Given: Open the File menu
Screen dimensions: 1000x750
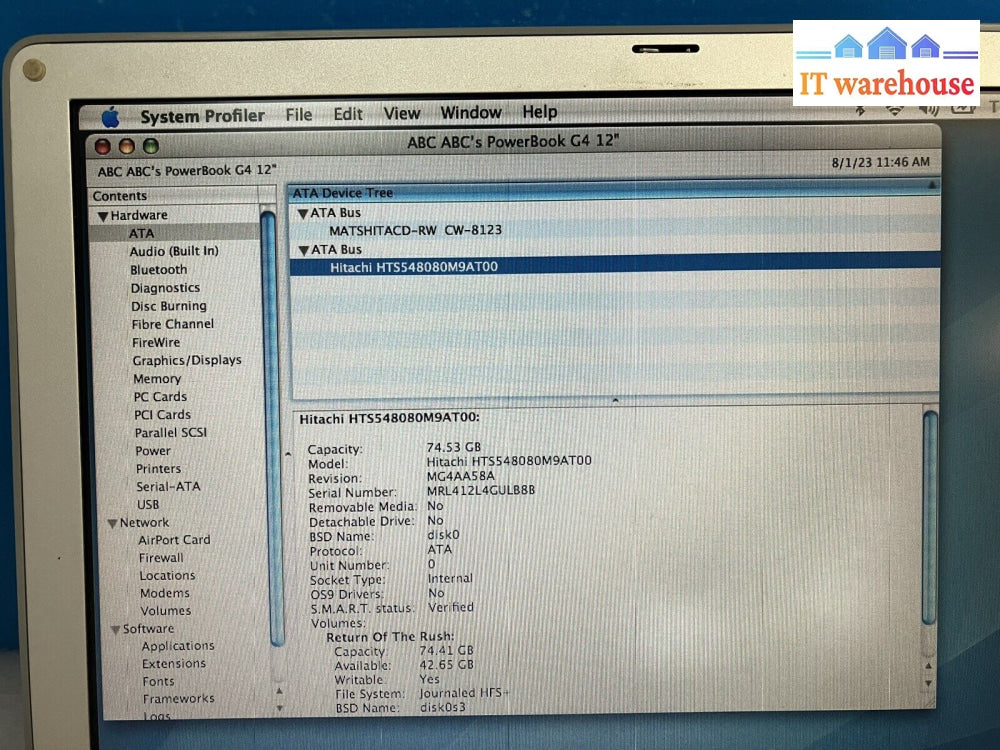Looking at the screenshot, I should [298, 115].
